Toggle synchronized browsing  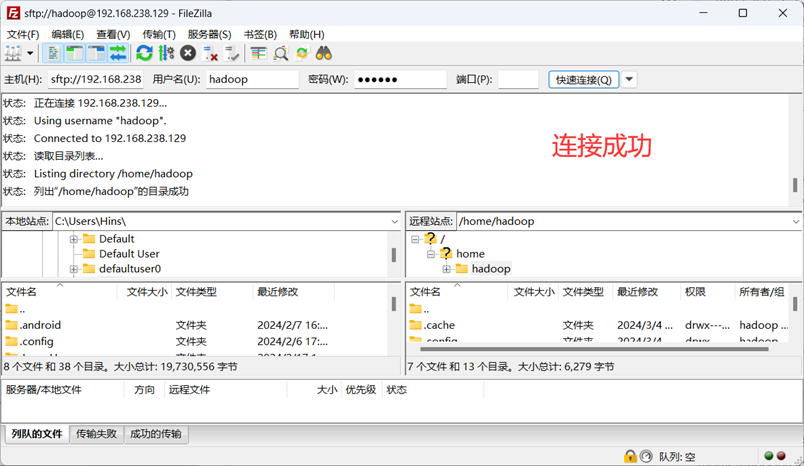click(302, 53)
